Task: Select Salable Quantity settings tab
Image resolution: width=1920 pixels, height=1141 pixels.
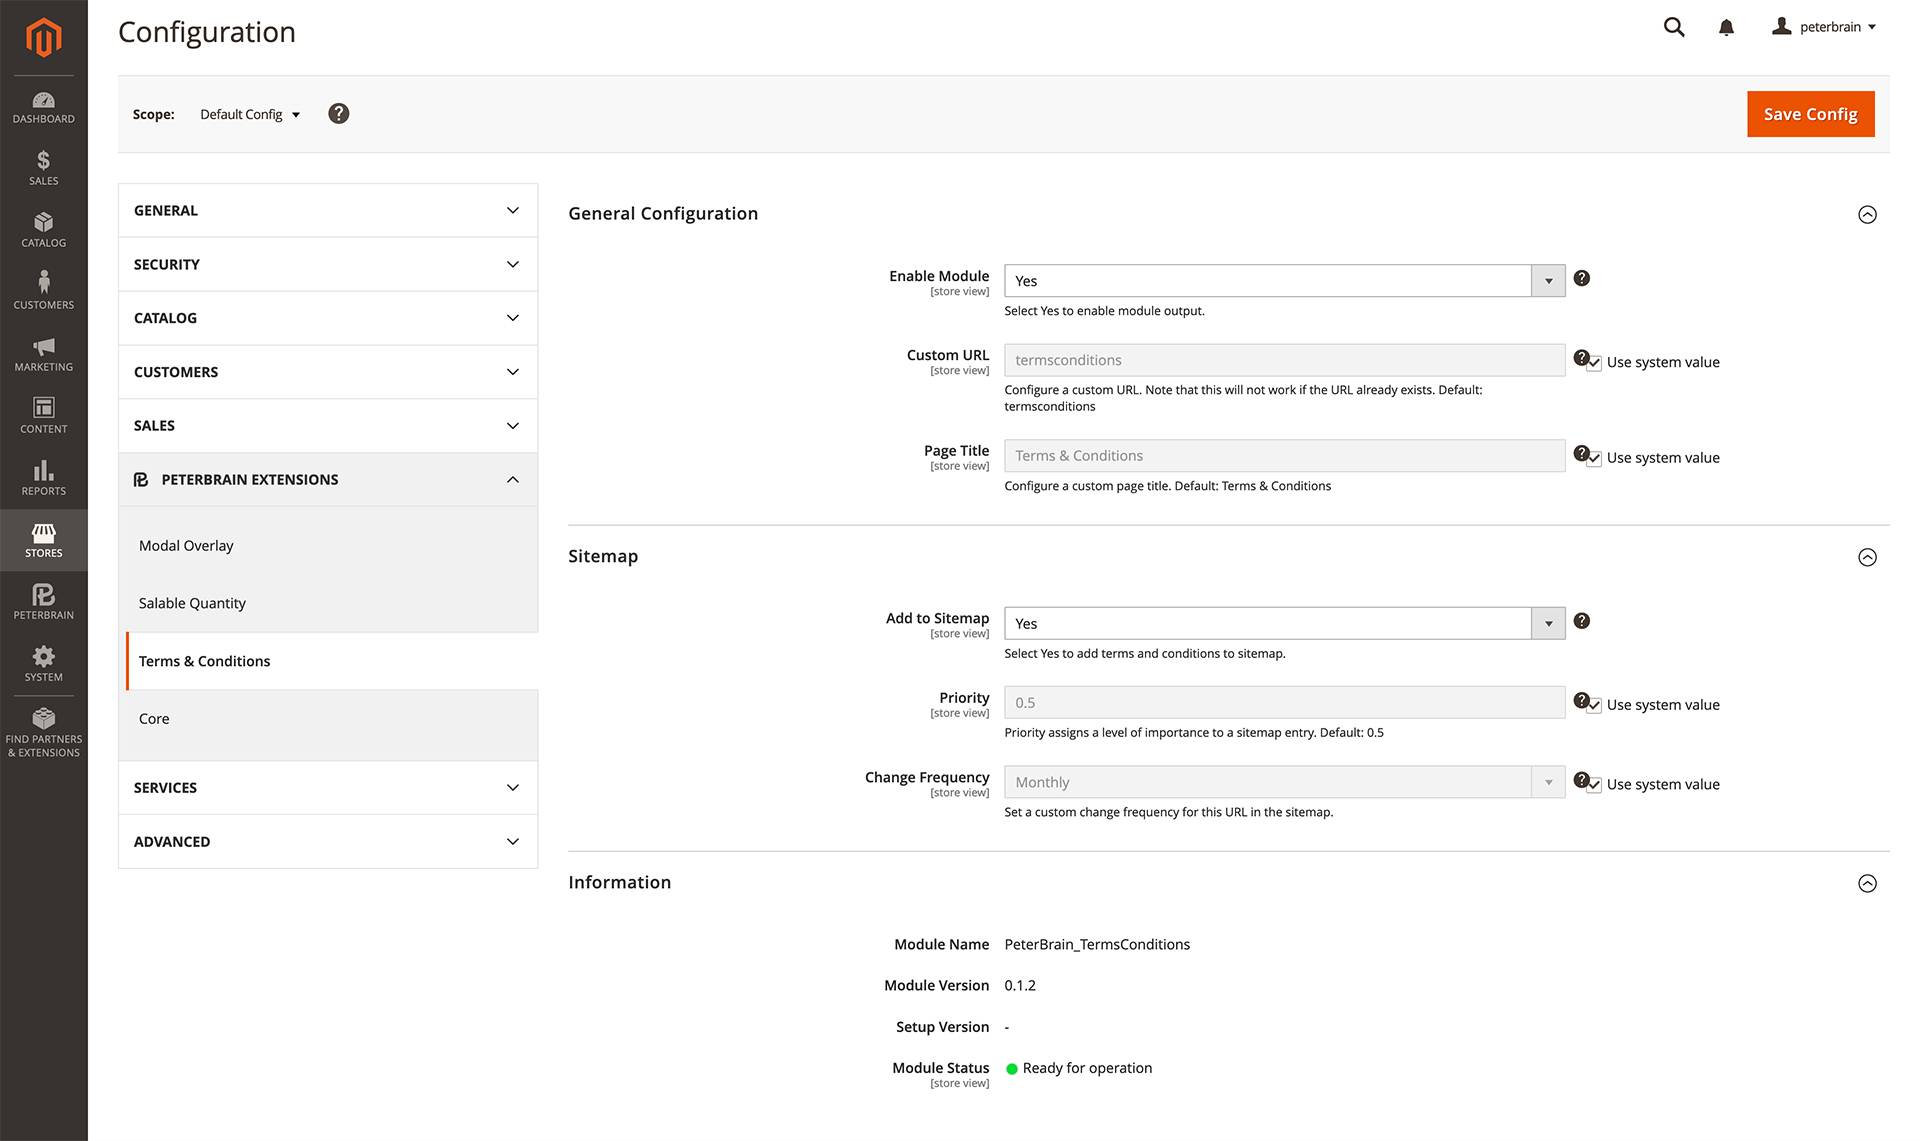Action: [x=192, y=604]
